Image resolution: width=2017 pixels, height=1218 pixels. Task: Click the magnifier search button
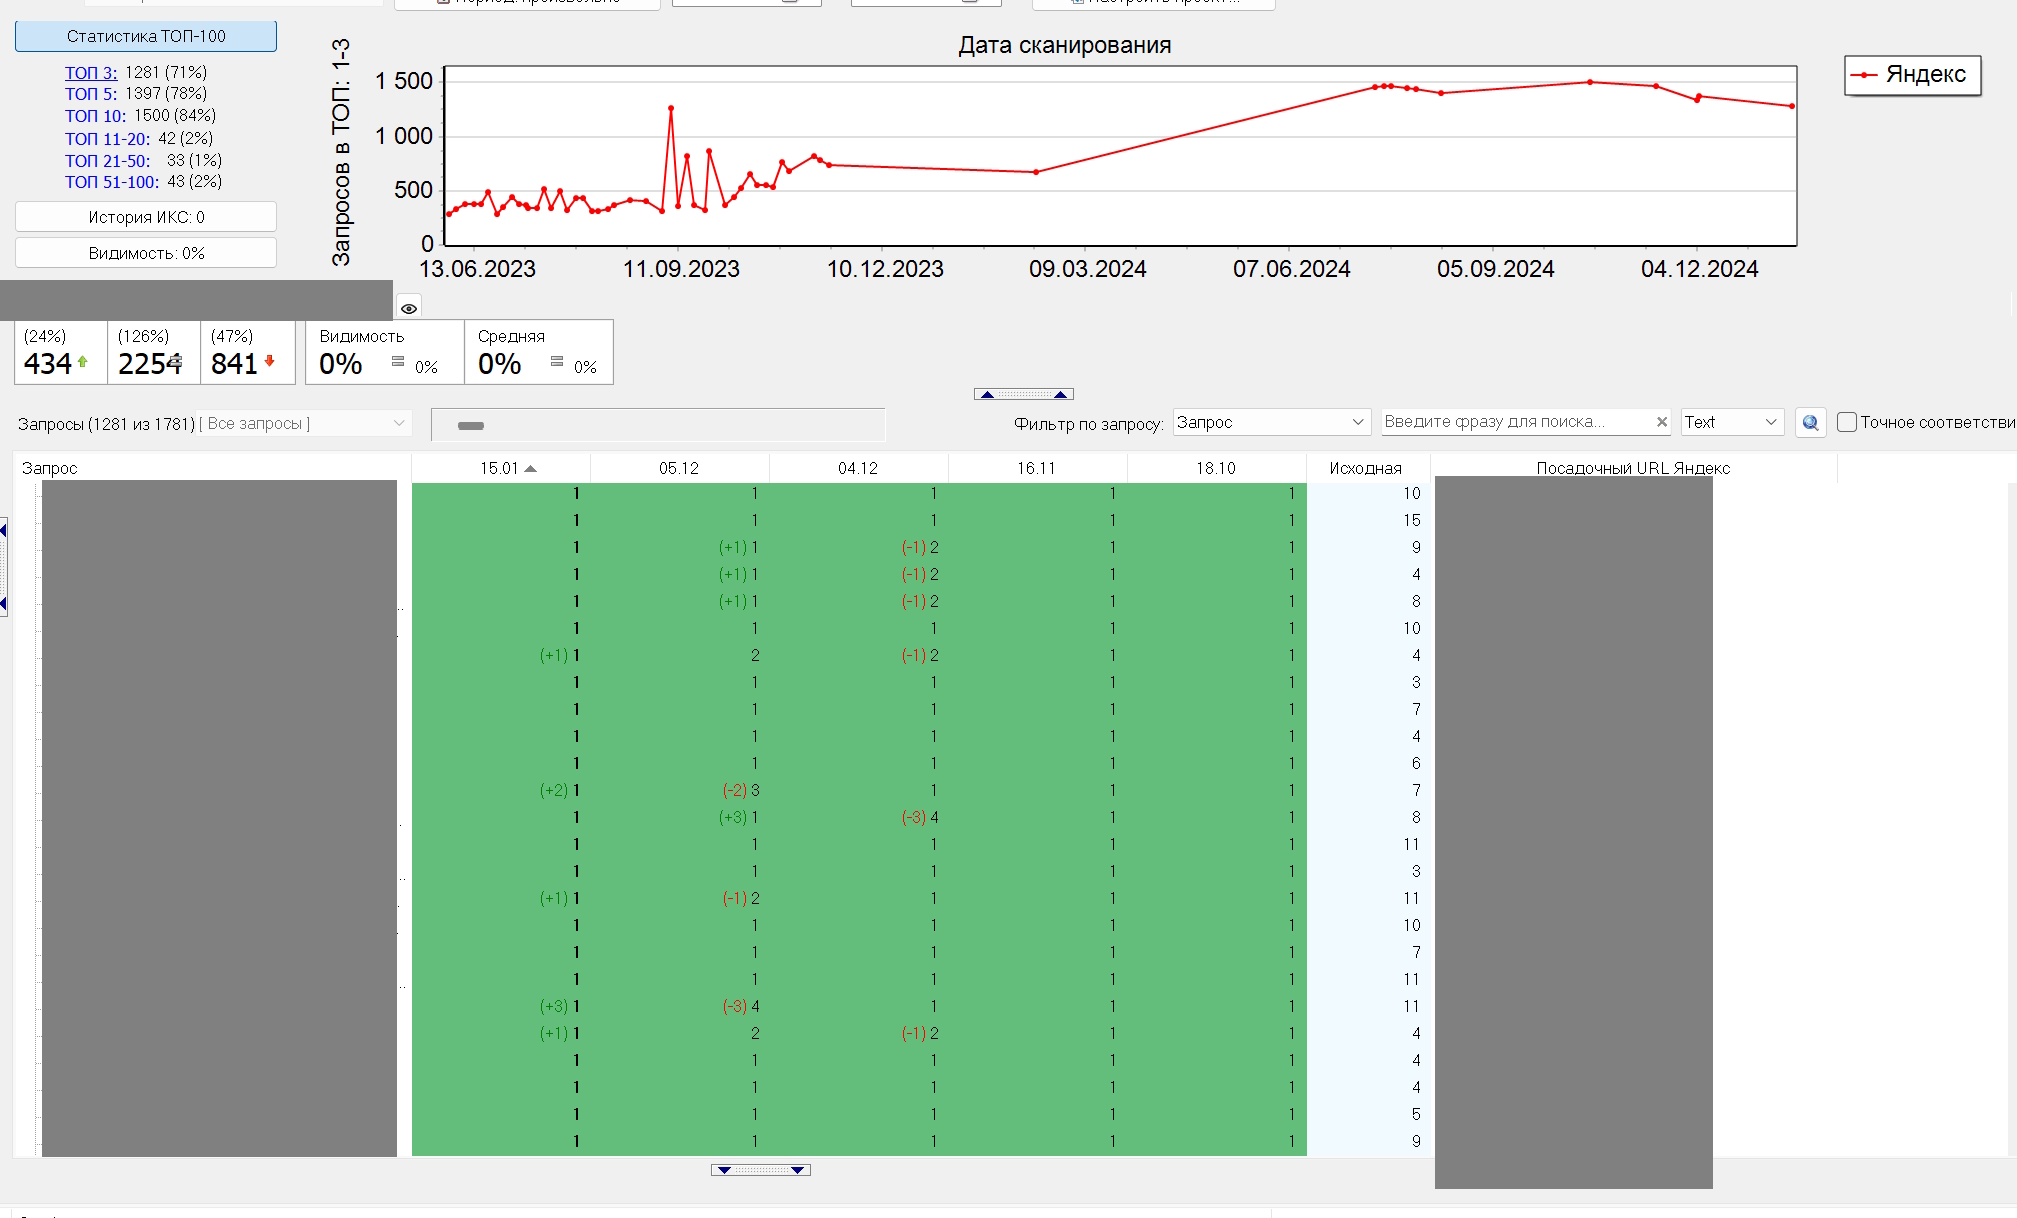click(1810, 423)
